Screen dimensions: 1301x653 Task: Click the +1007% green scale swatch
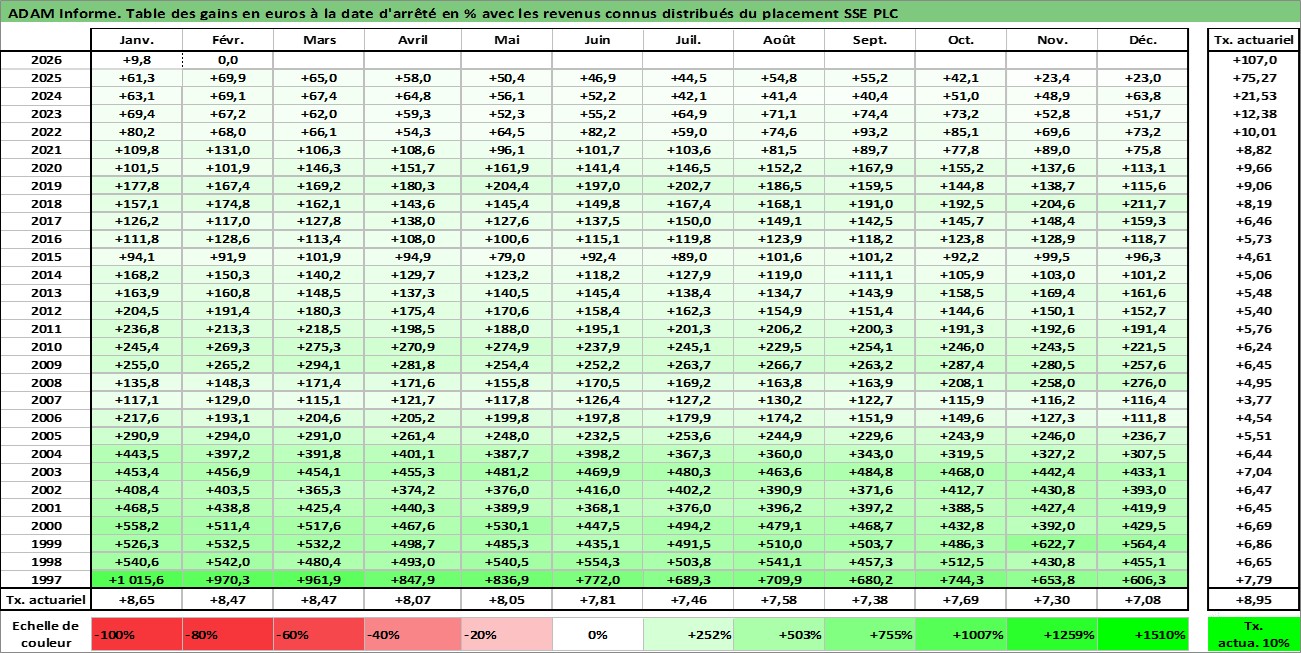pyautogui.click(x=961, y=634)
